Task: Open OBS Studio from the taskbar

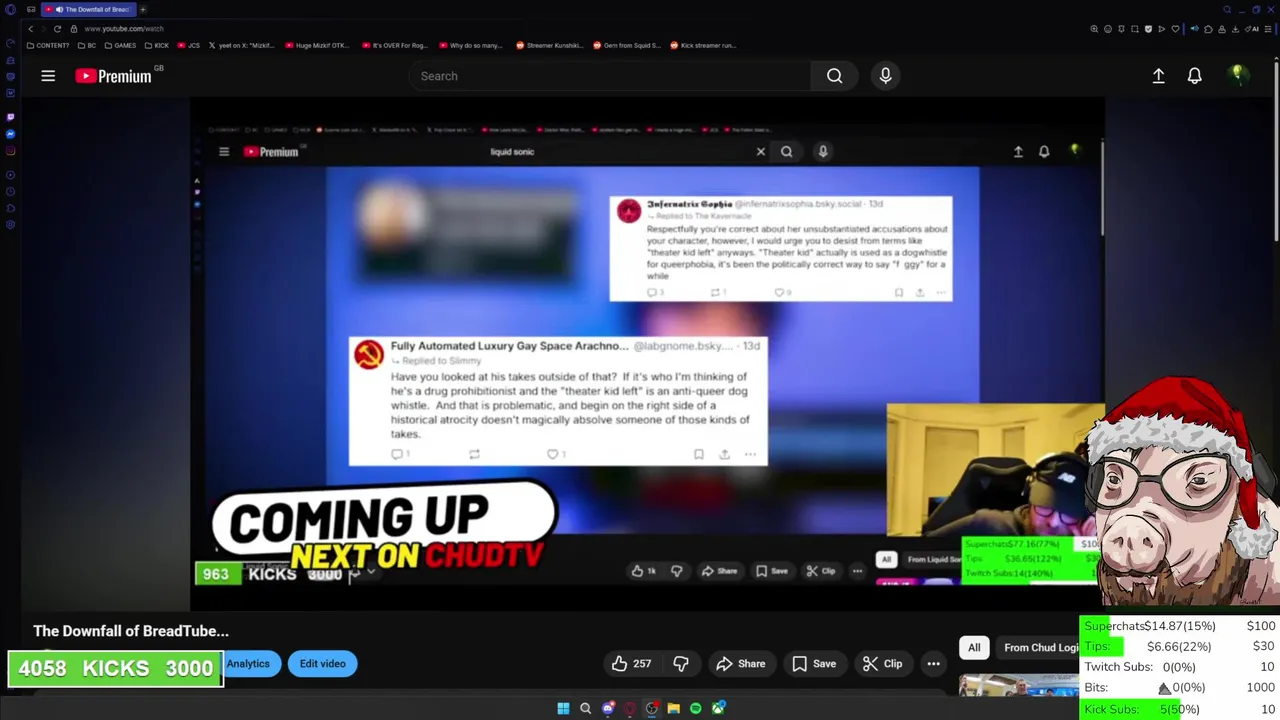Action: pyautogui.click(x=651, y=708)
